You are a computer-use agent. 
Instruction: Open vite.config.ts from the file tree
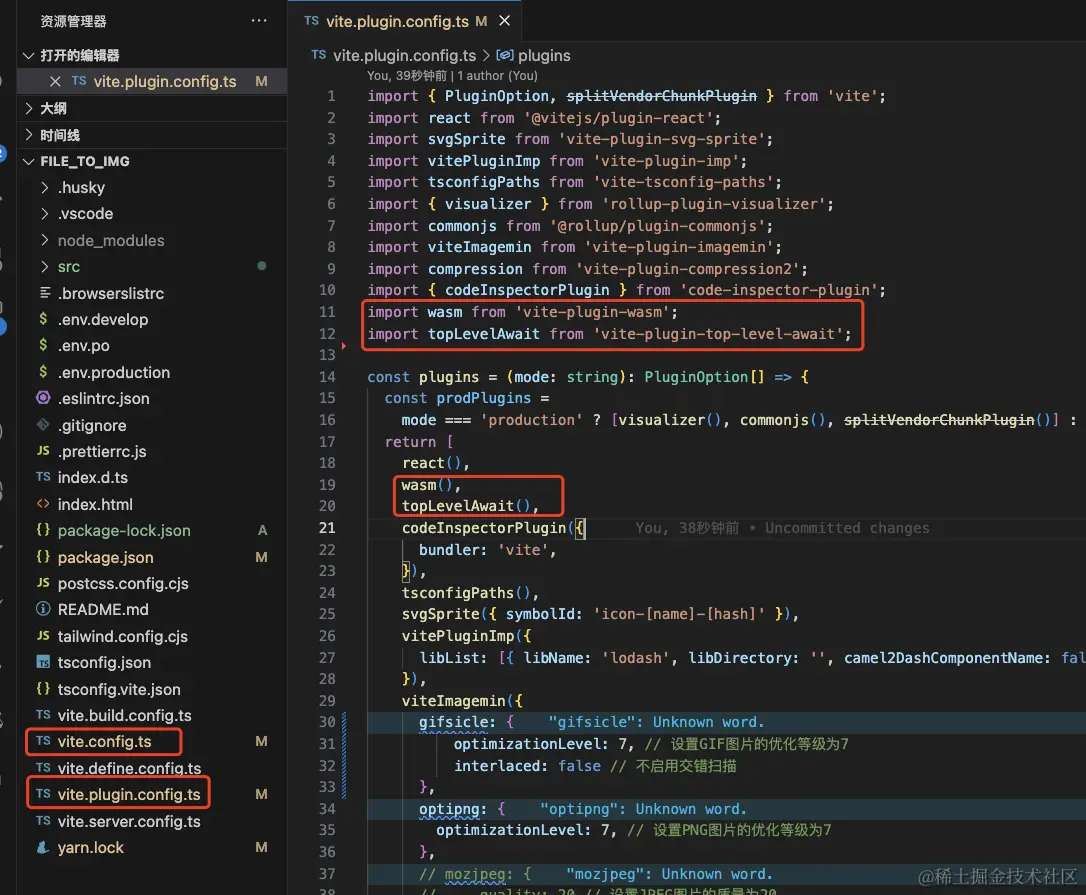coord(104,742)
